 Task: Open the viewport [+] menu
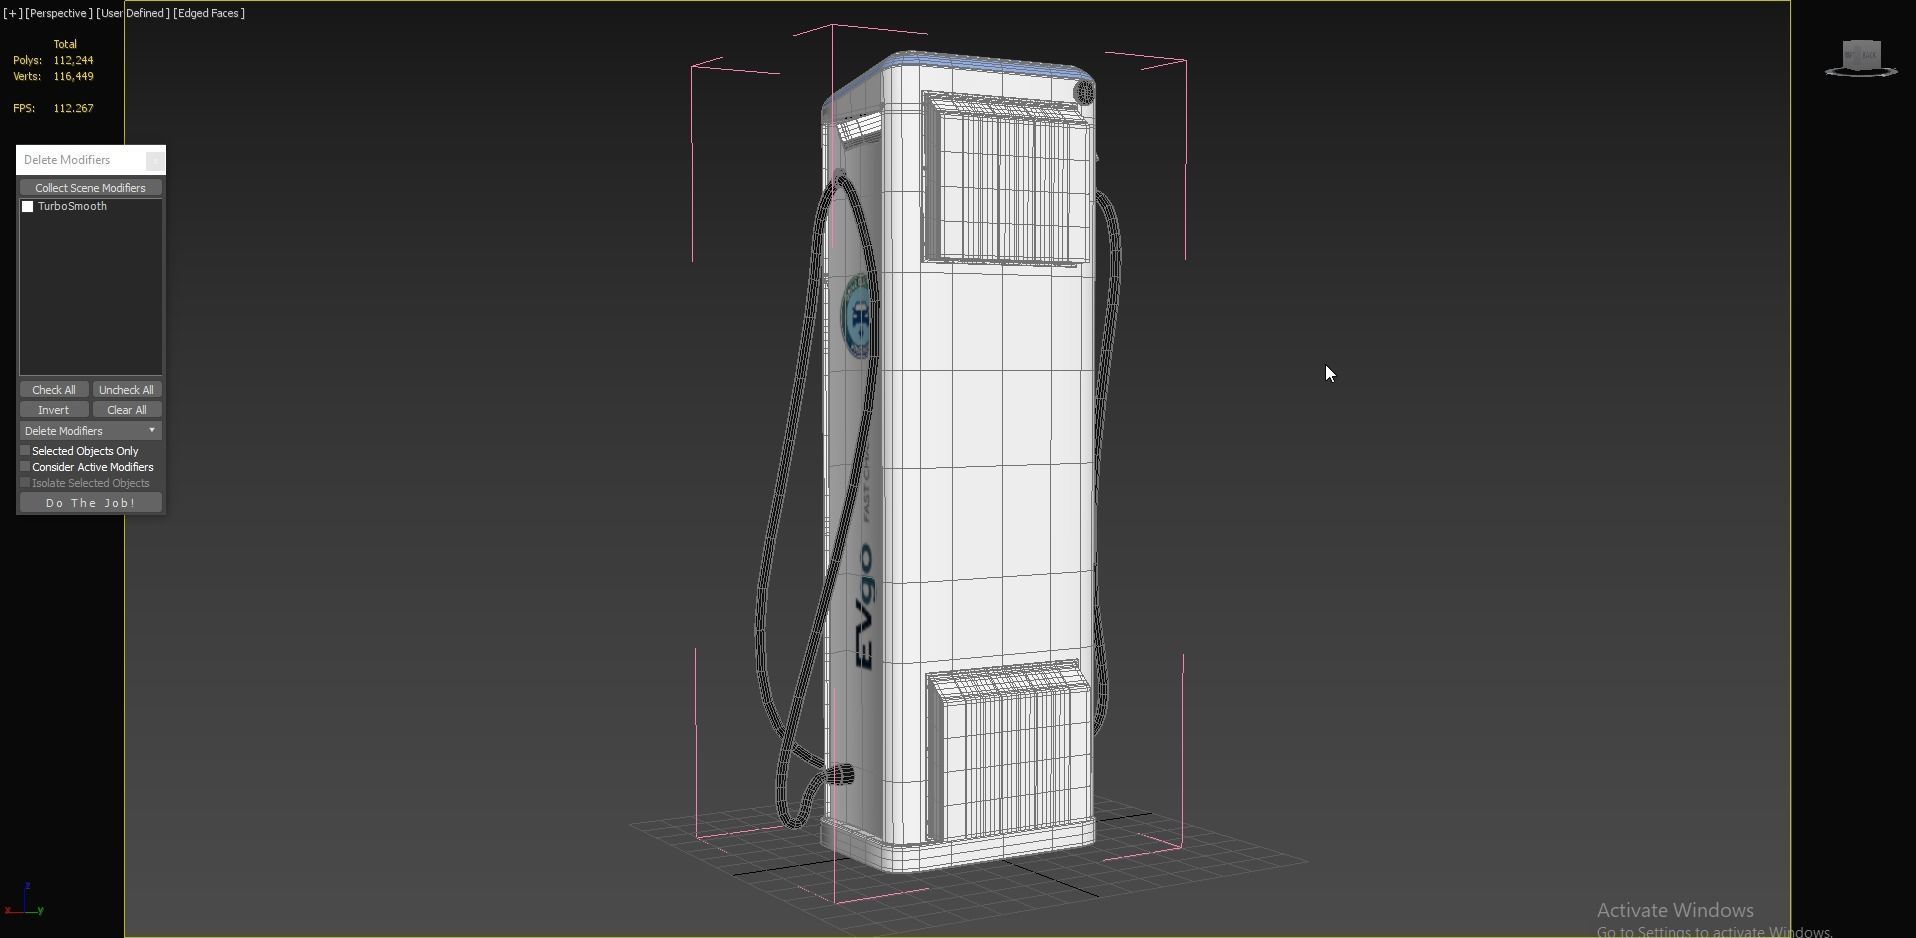pyautogui.click(x=13, y=13)
